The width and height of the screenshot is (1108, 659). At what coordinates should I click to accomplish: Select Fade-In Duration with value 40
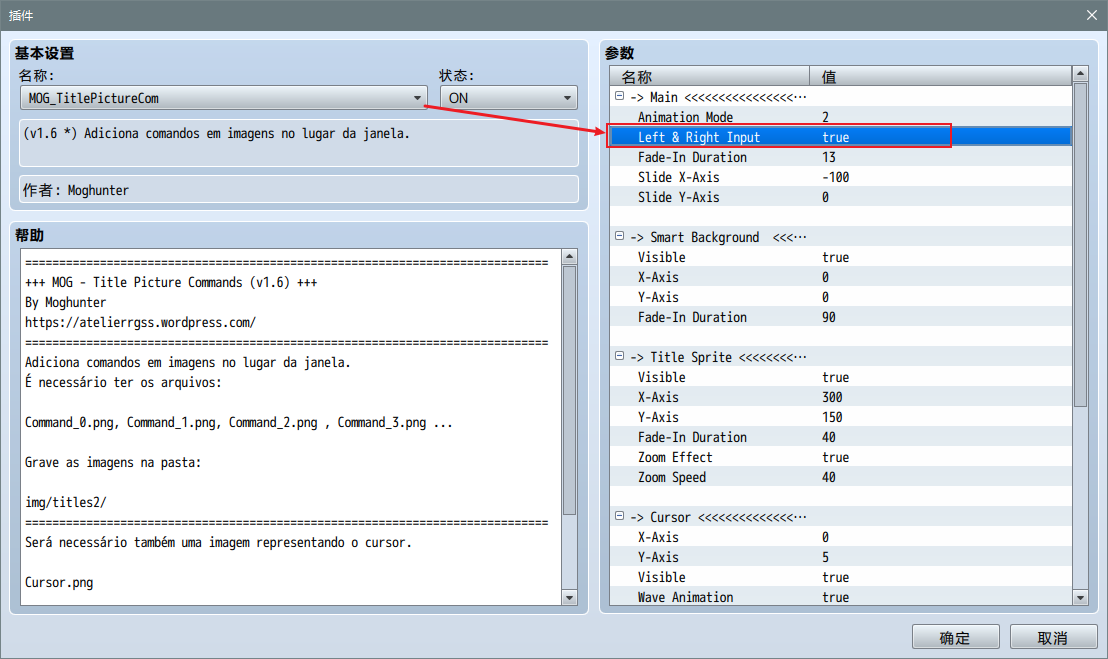coord(841,437)
